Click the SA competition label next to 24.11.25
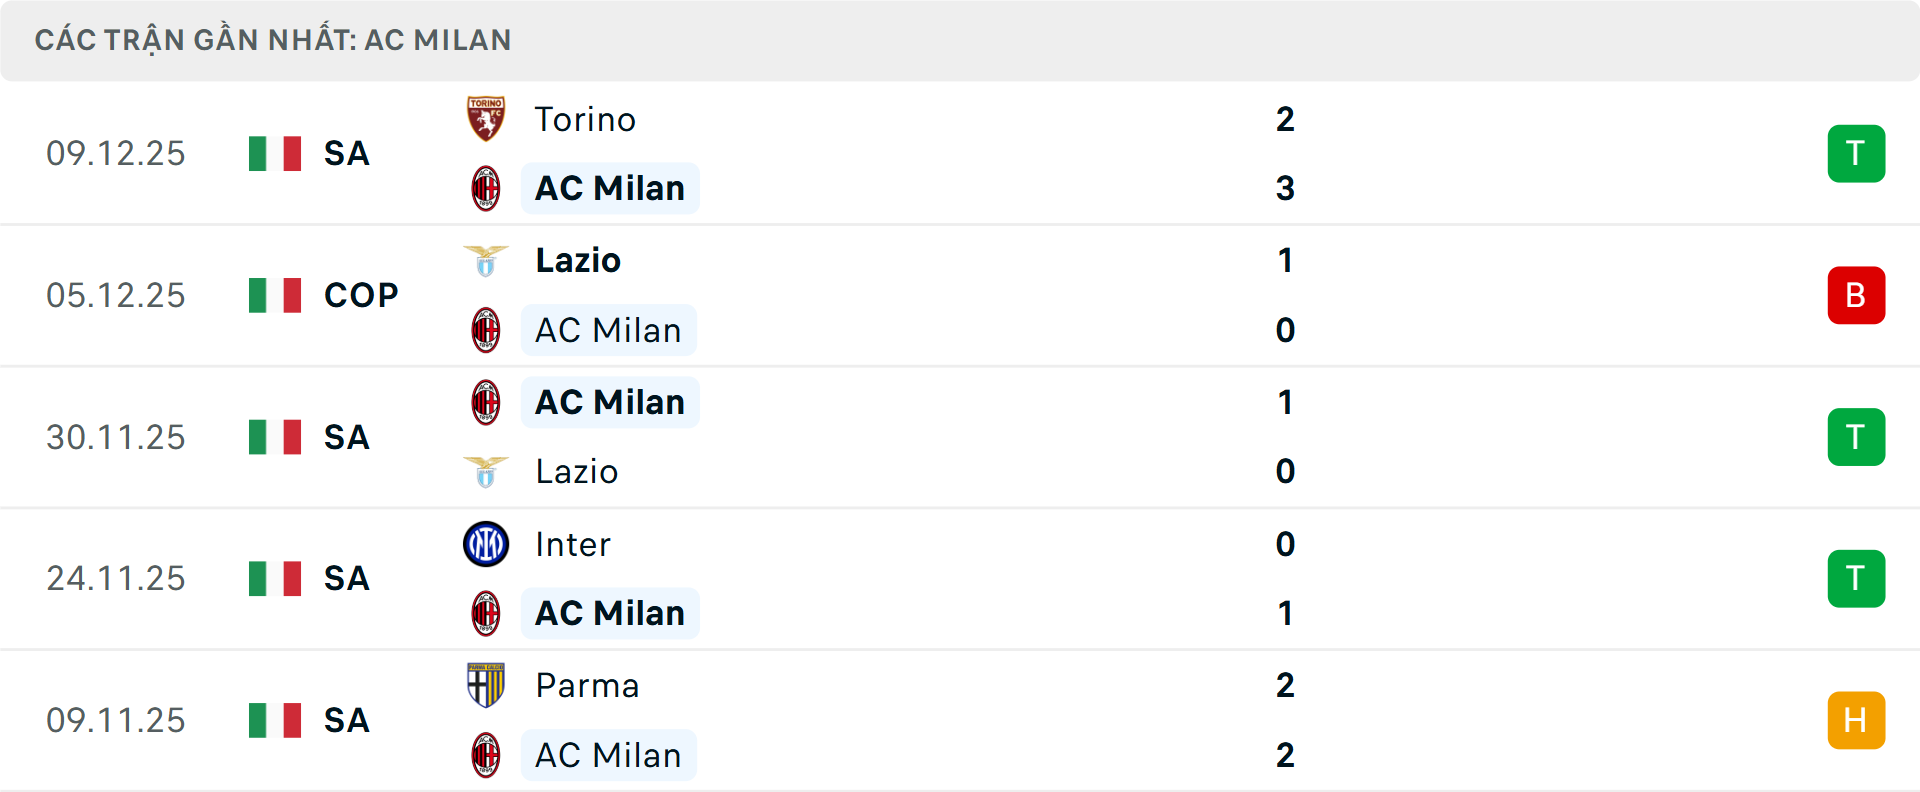This screenshot has height=792, width=1920. click(x=345, y=578)
